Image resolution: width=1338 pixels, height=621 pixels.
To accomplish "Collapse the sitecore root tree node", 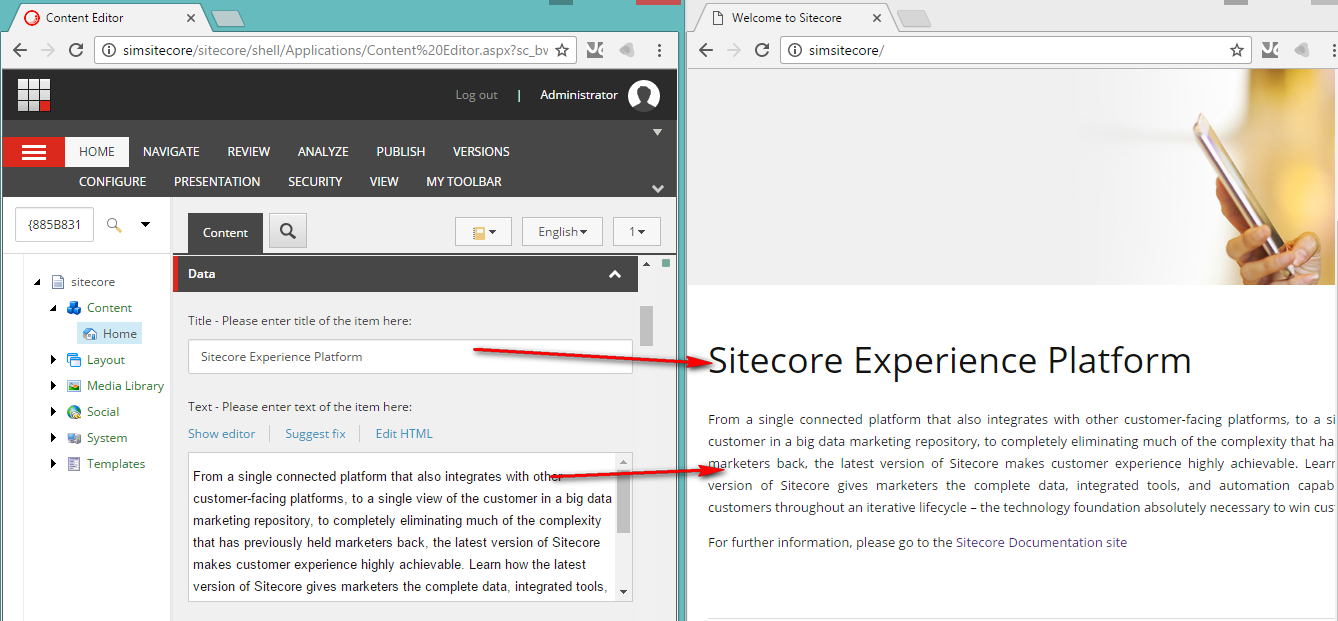I will [x=38, y=282].
